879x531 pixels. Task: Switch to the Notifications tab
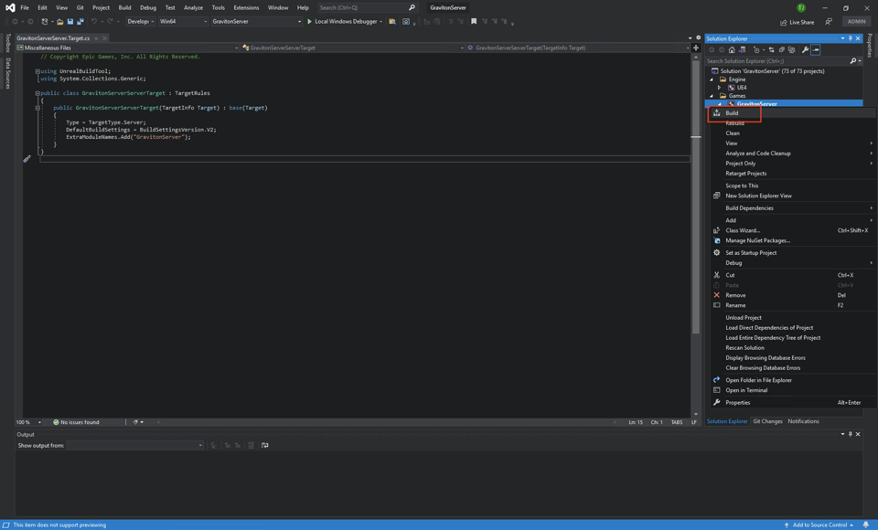tap(803, 422)
